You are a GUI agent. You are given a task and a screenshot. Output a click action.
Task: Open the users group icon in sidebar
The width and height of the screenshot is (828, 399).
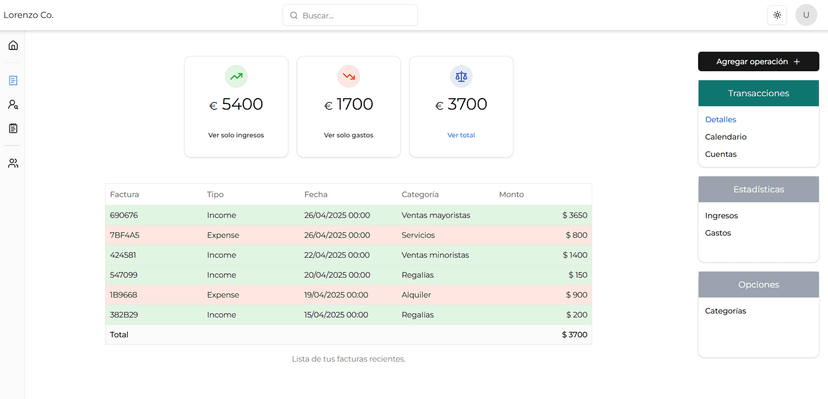pos(13,164)
